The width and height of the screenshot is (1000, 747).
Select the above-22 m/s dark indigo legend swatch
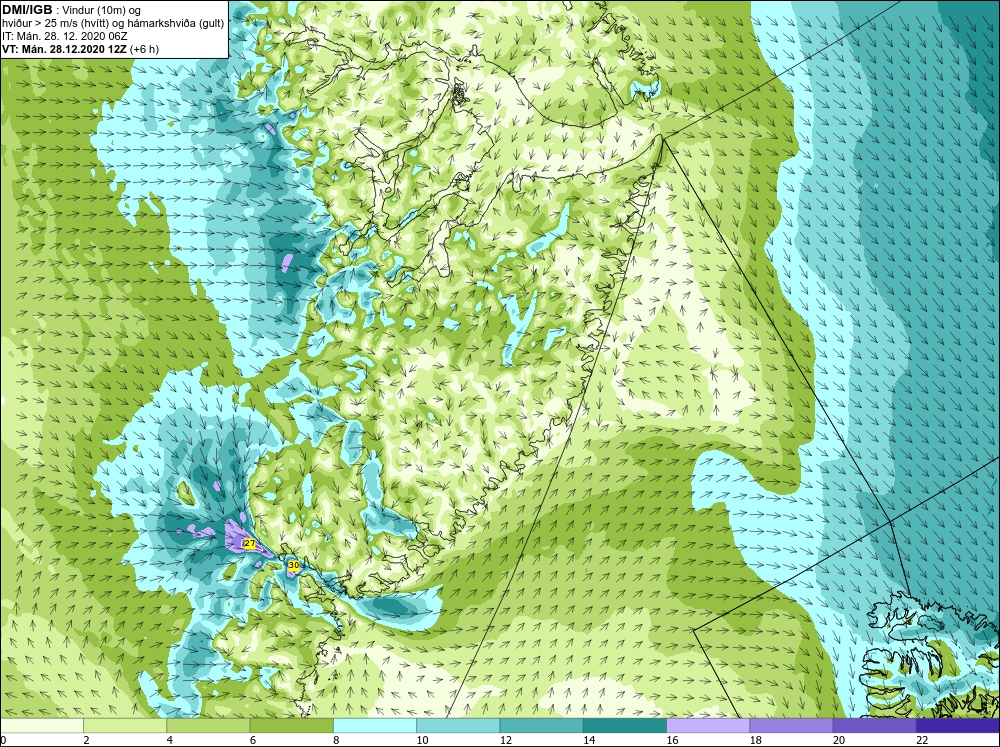[958, 726]
